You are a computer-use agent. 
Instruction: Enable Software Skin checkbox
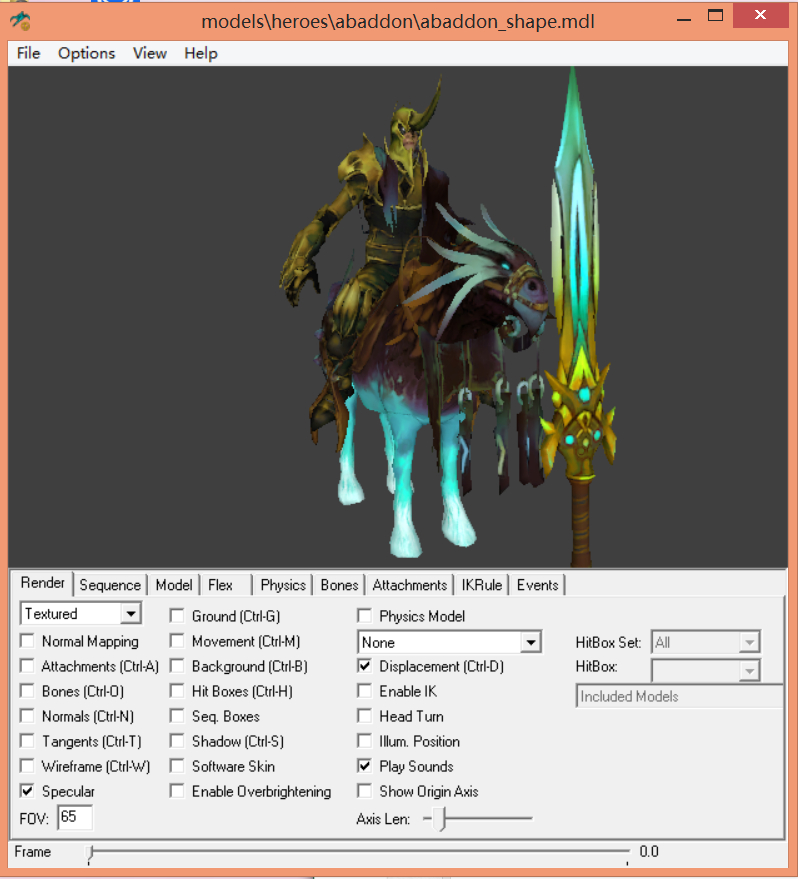pyautogui.click(x=177, y=766)
